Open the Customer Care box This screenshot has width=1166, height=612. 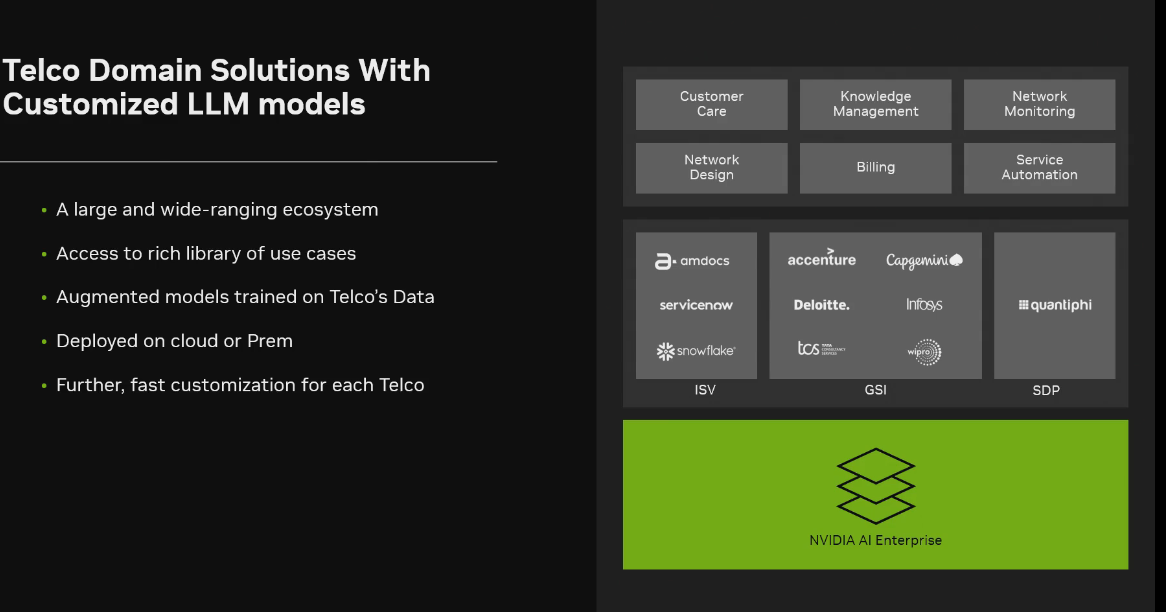tap(712, 104)
